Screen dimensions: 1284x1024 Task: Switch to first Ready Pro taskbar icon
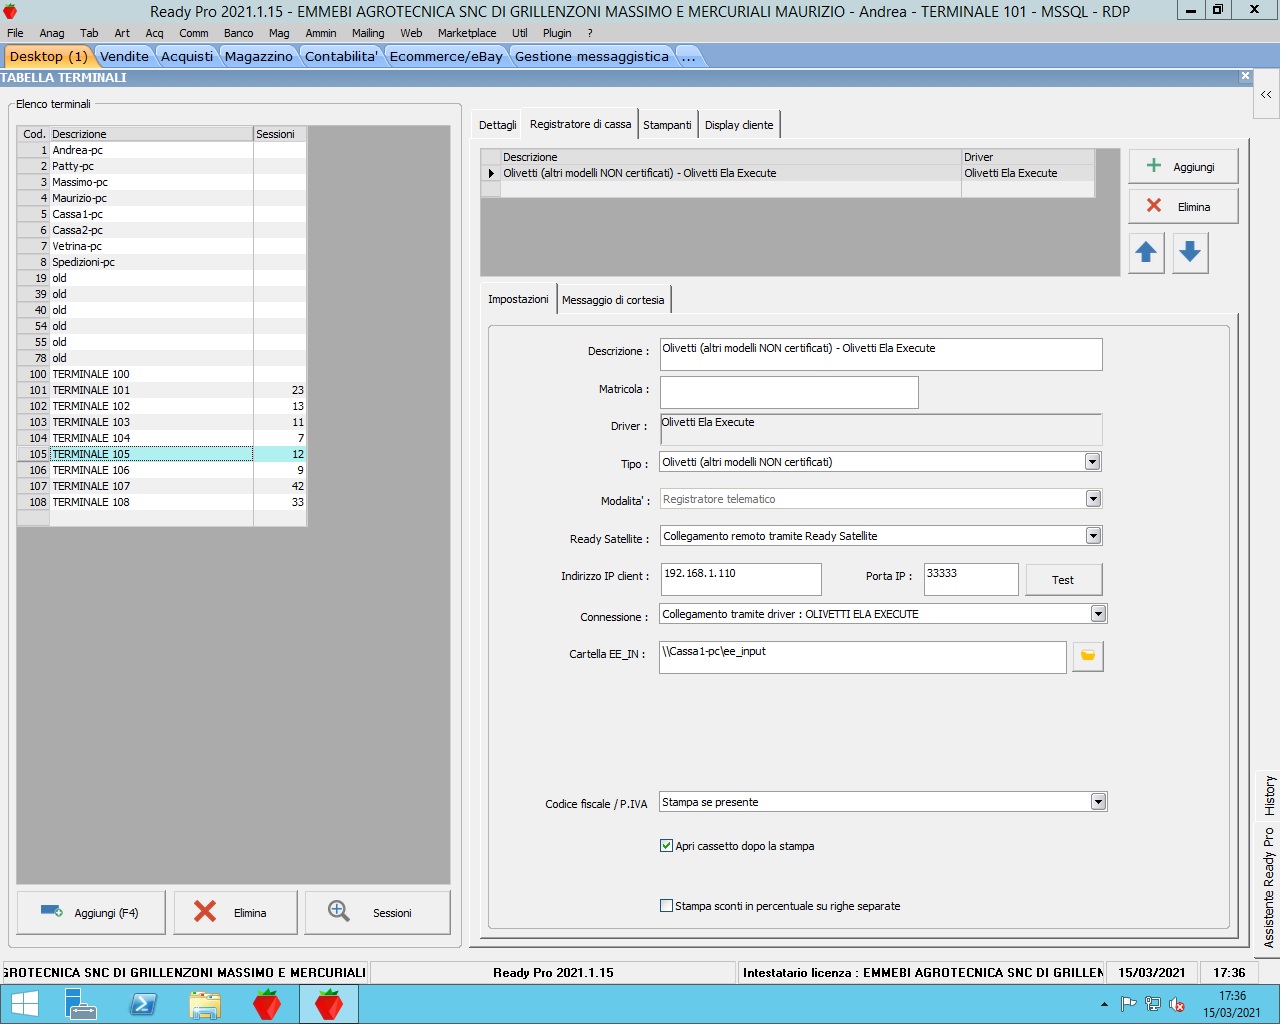coord(267,1004)
